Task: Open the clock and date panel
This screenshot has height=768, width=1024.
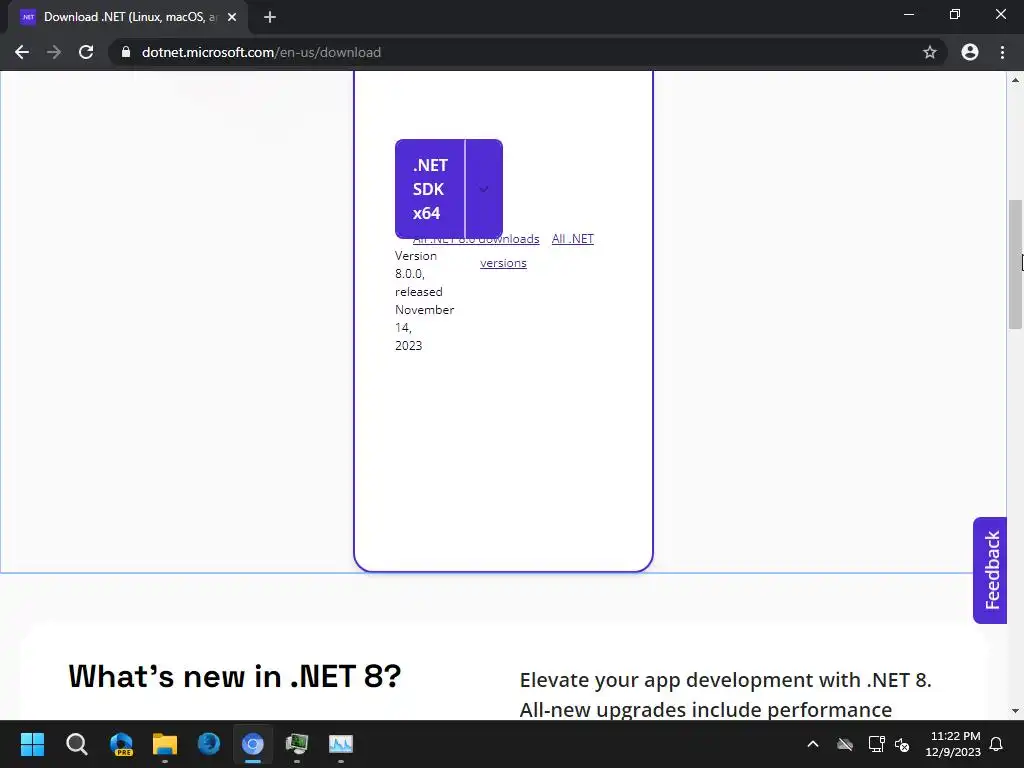Action: click(x=953, y=744)
